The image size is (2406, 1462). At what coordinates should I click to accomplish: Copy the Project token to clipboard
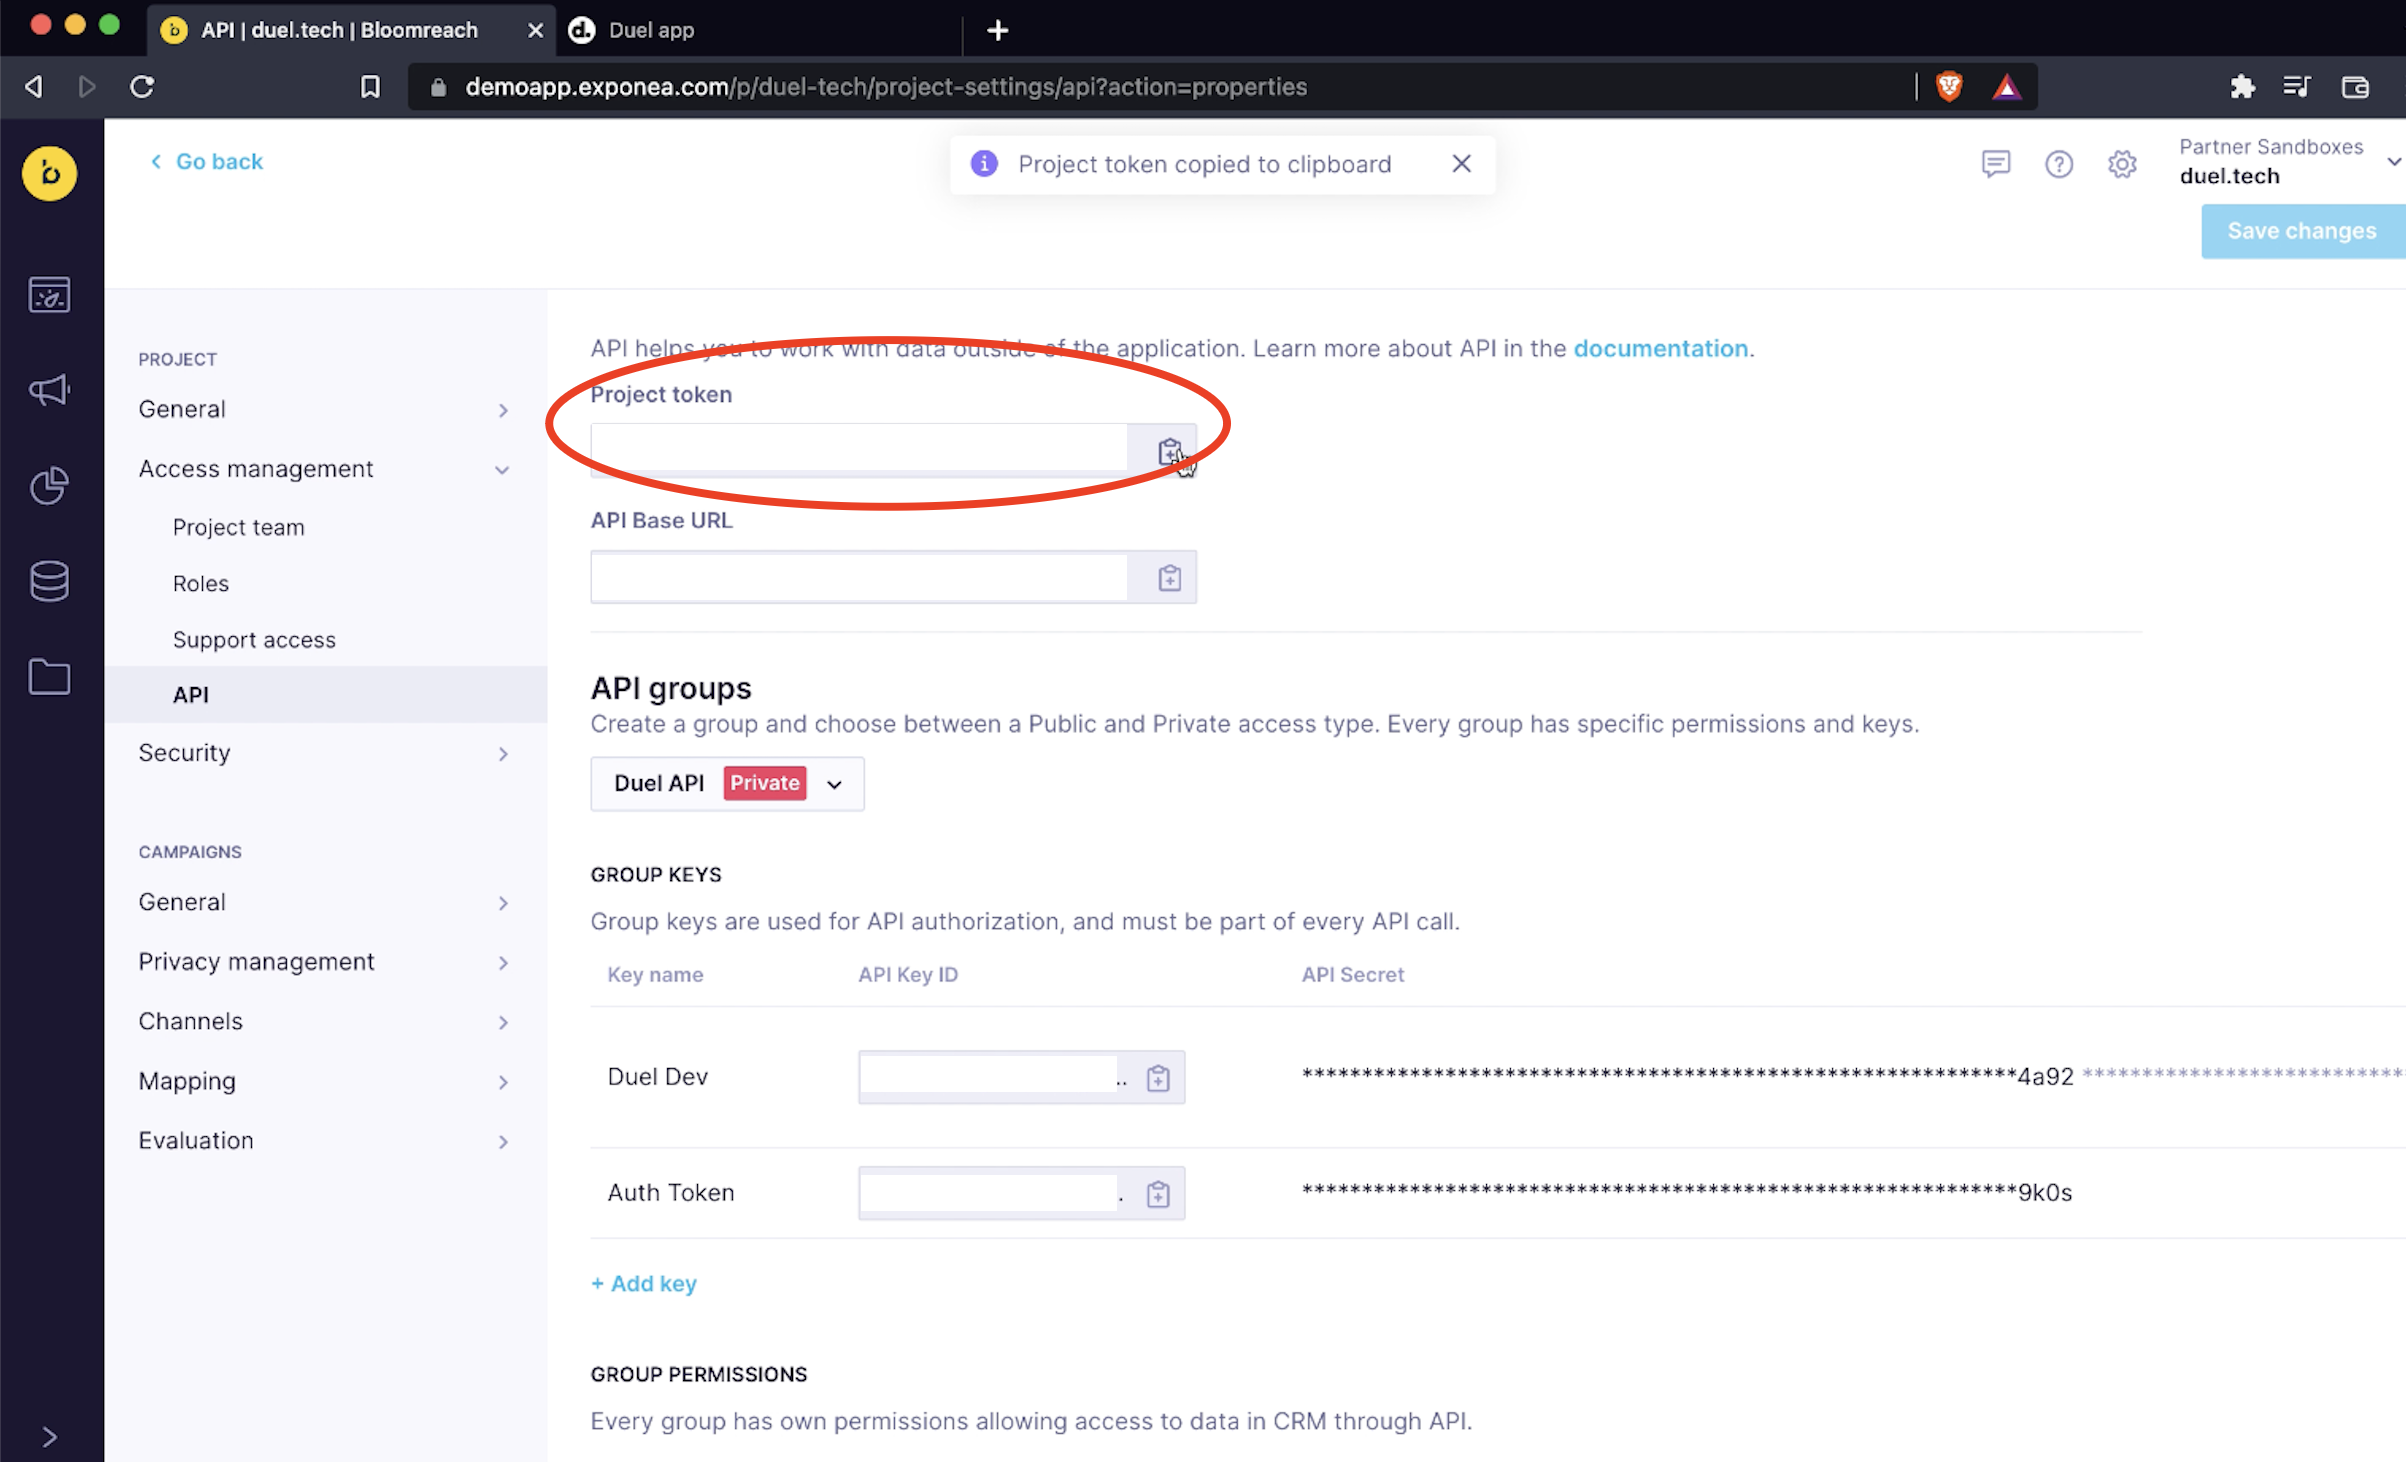coord(1169,451)
